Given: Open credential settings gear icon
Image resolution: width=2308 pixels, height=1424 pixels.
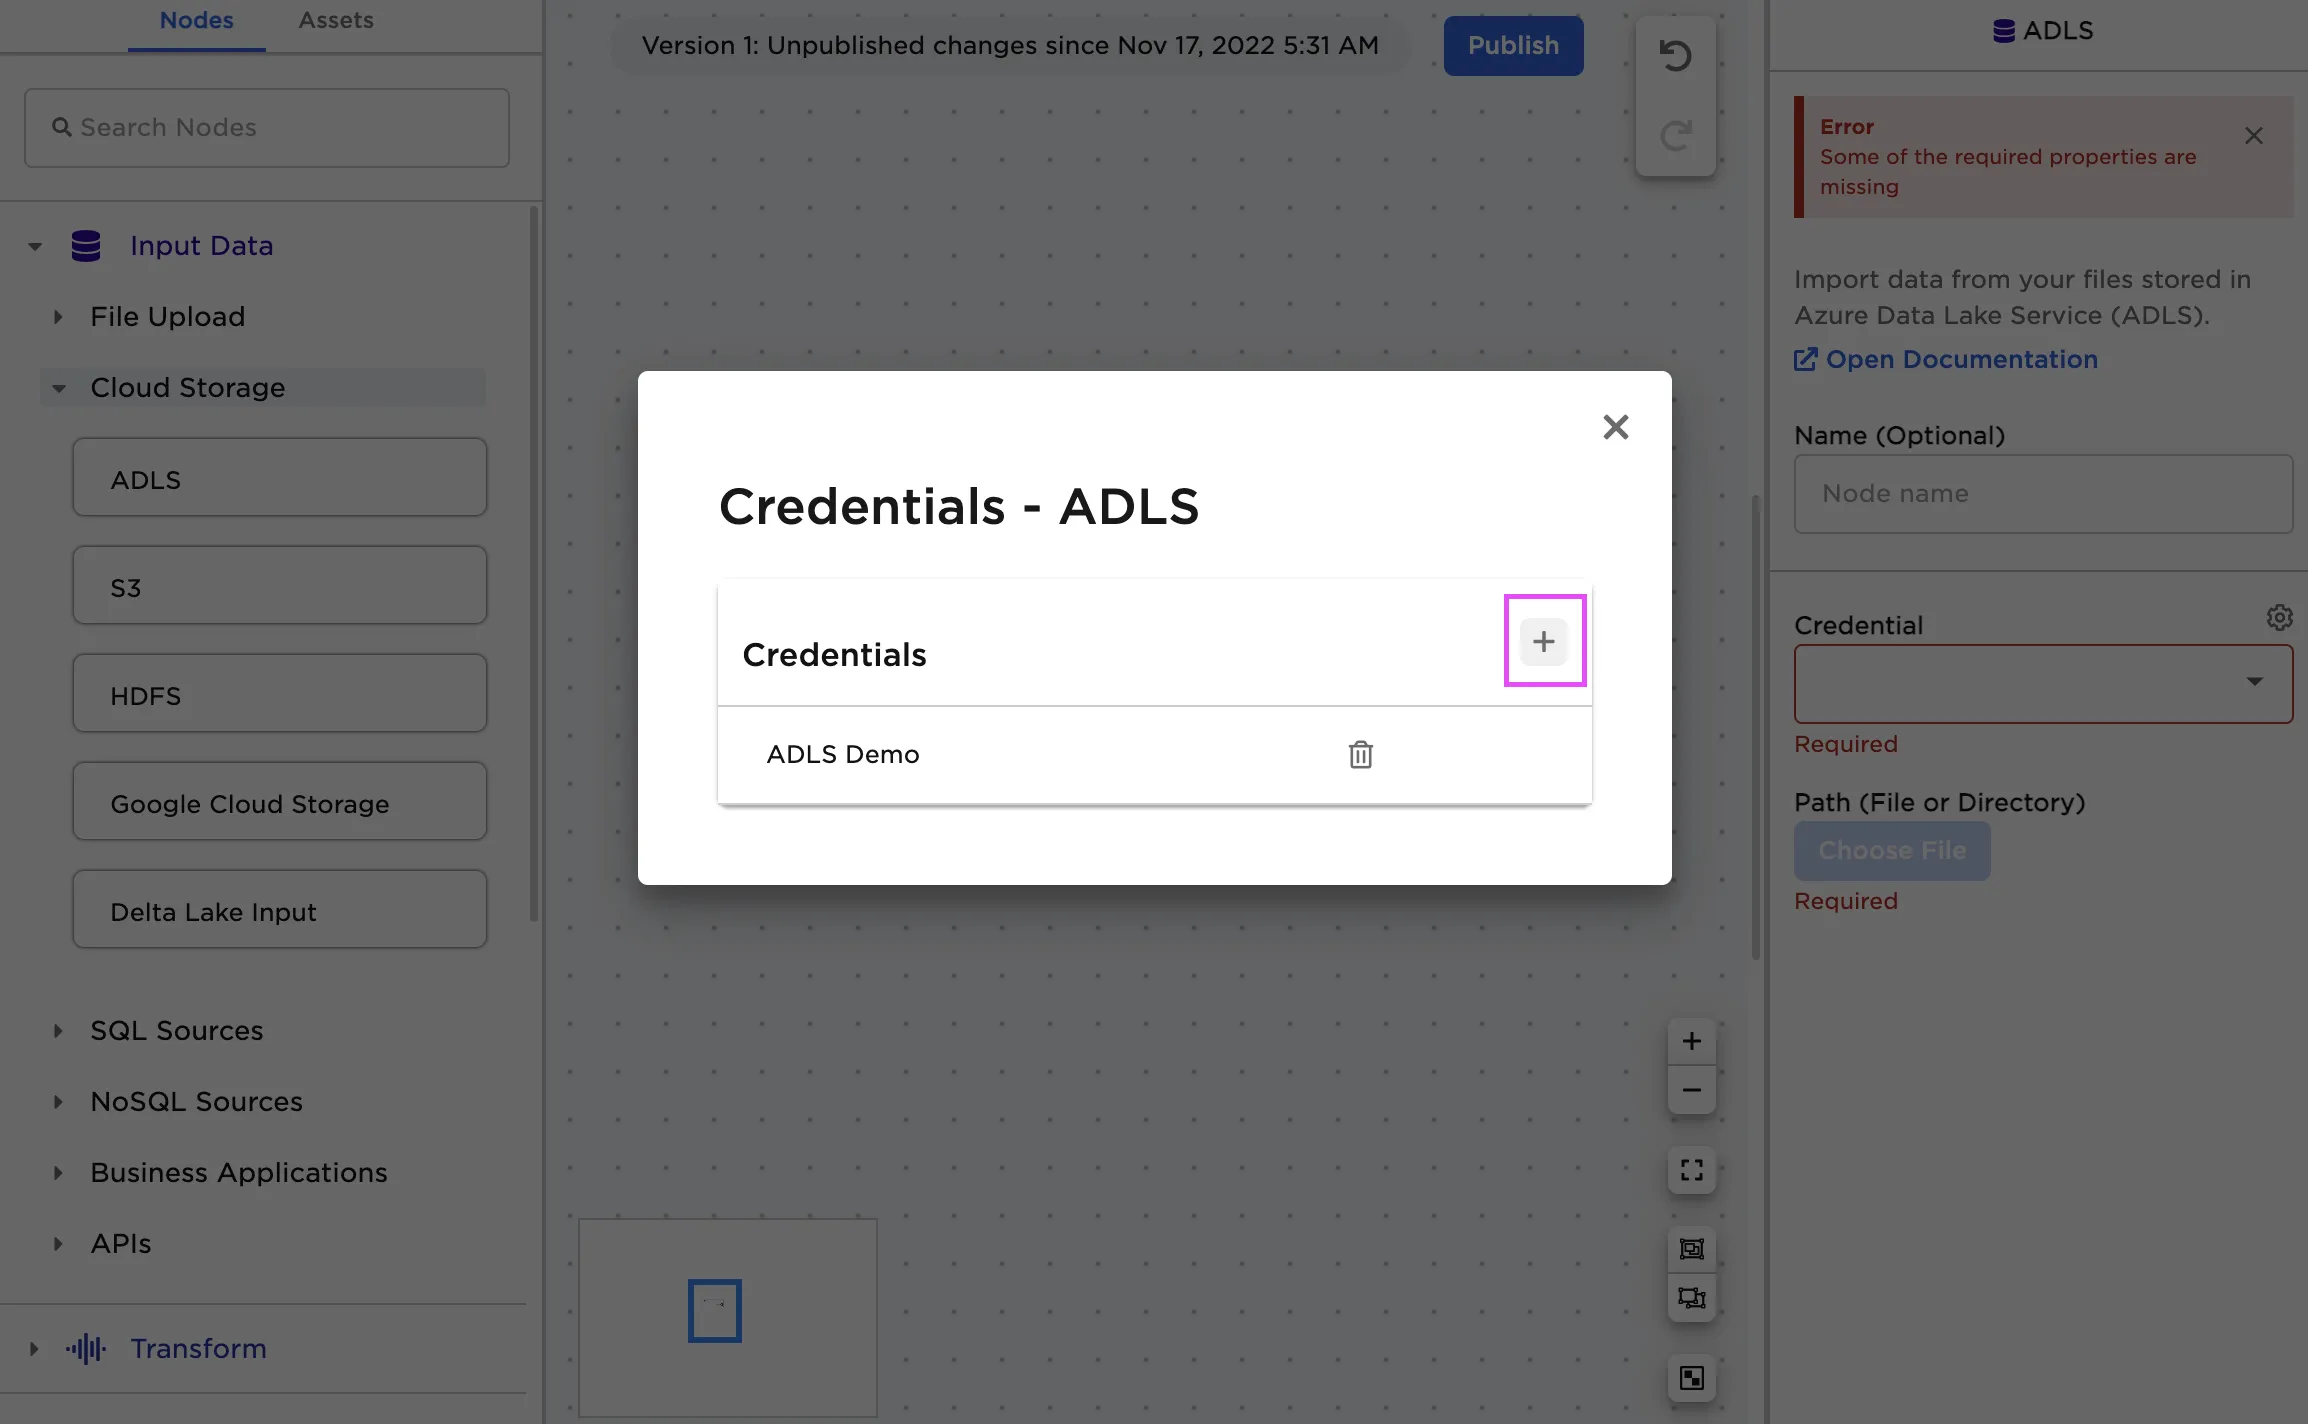Looking at the screenshot, I should coord(2279,618).
